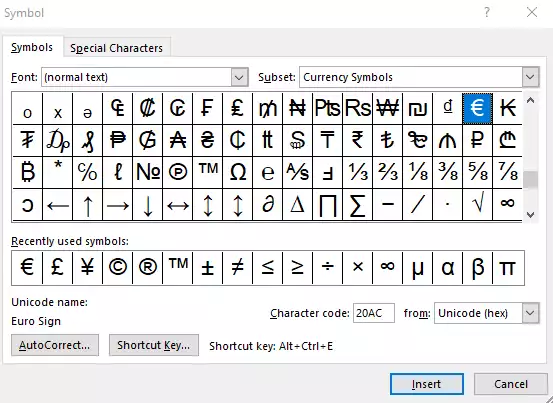Screen dimensions: 553x403
Task: Select the Ruble sign ₽ in grid
Action: click(478, 140)
